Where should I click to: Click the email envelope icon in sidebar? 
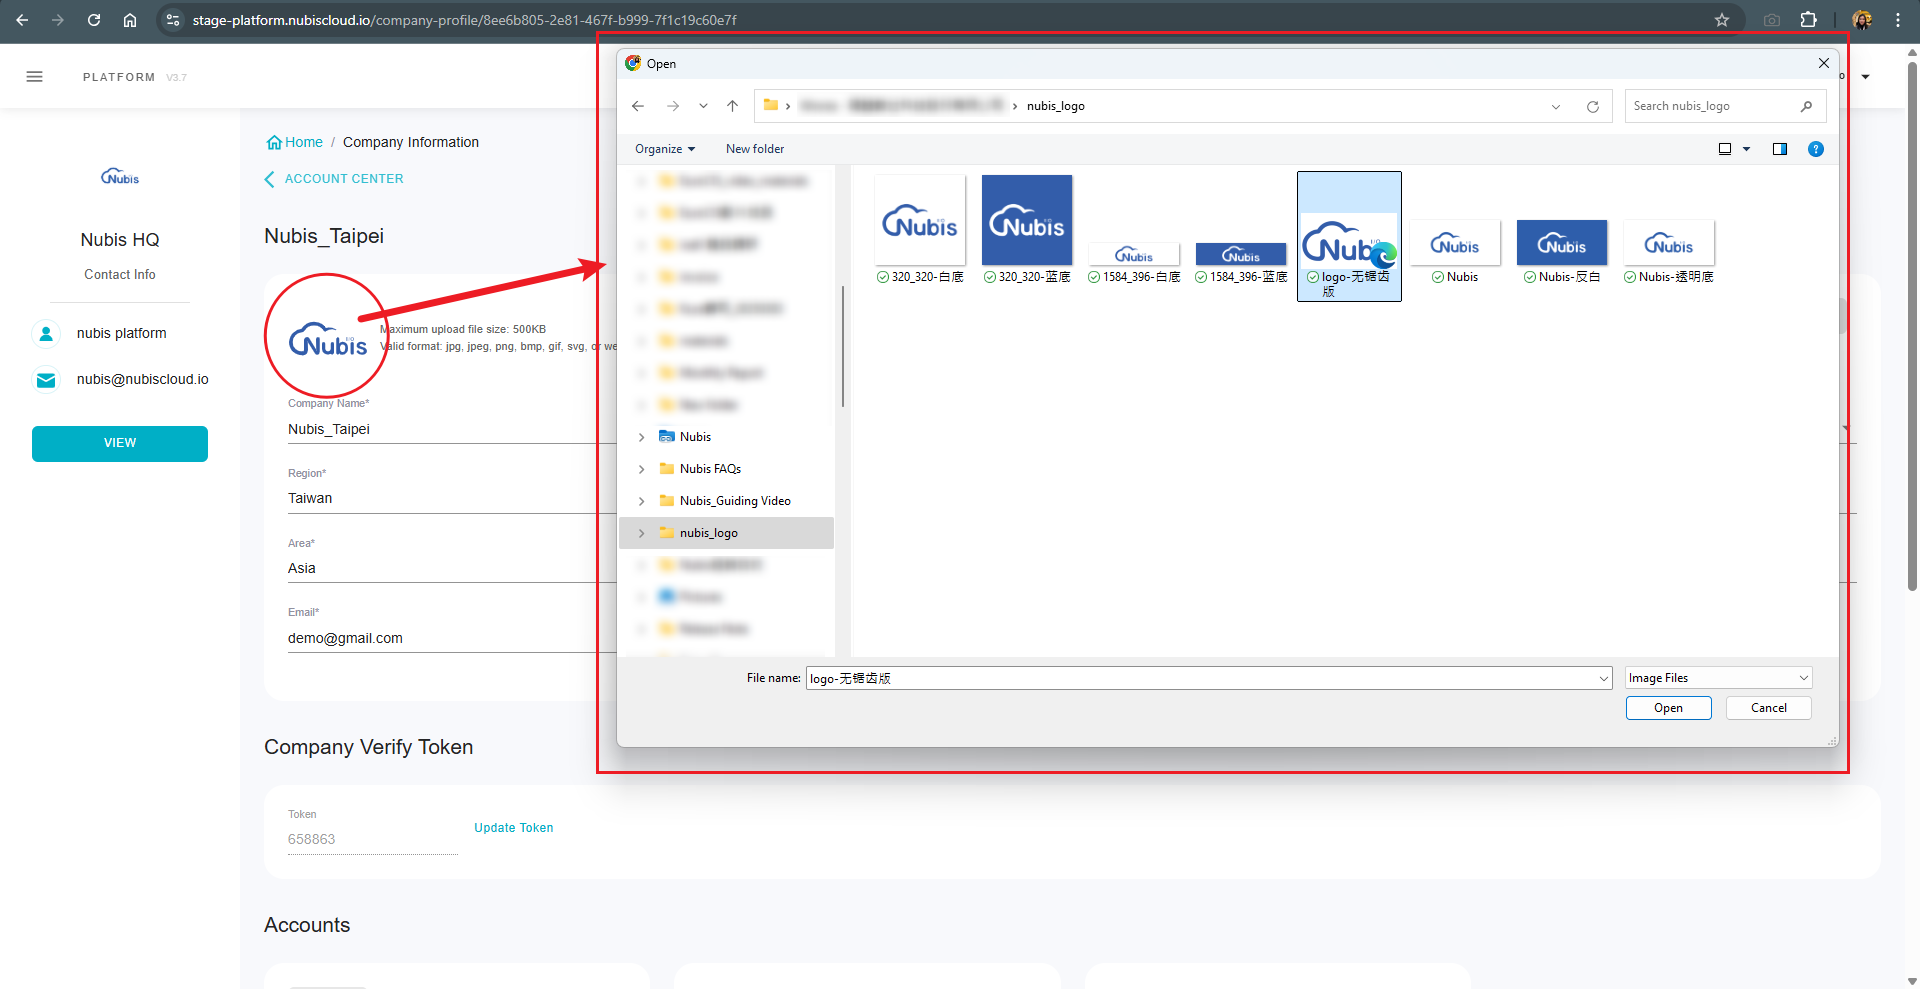(46, 380)
